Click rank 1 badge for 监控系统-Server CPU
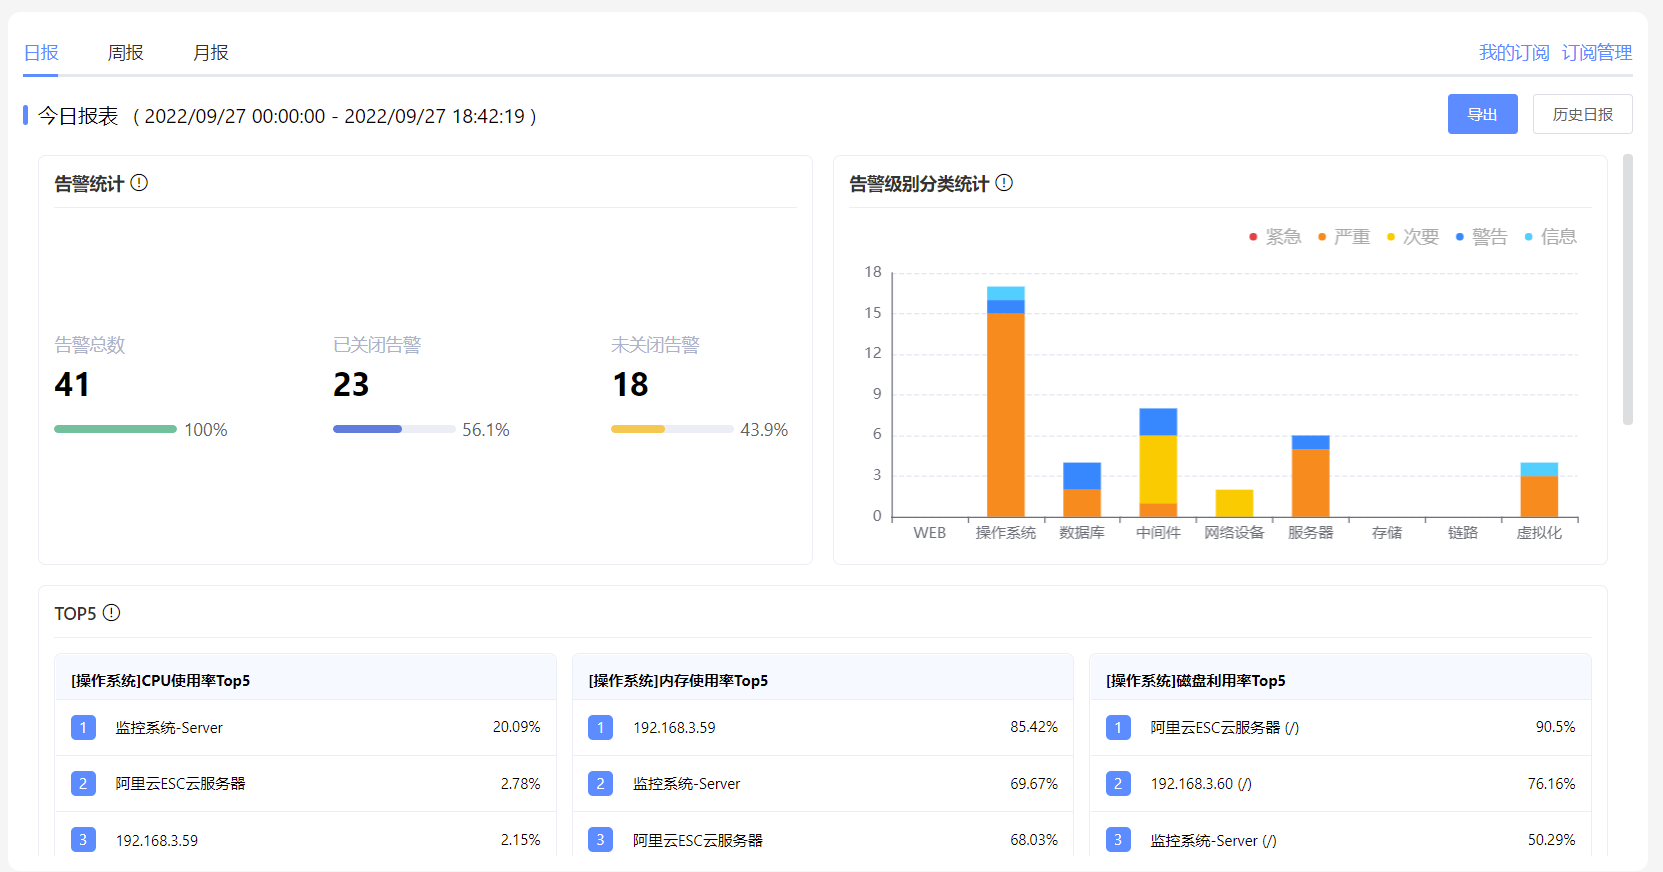The width and height of the screenshot is (1663, 872). (x=83, y=727)
